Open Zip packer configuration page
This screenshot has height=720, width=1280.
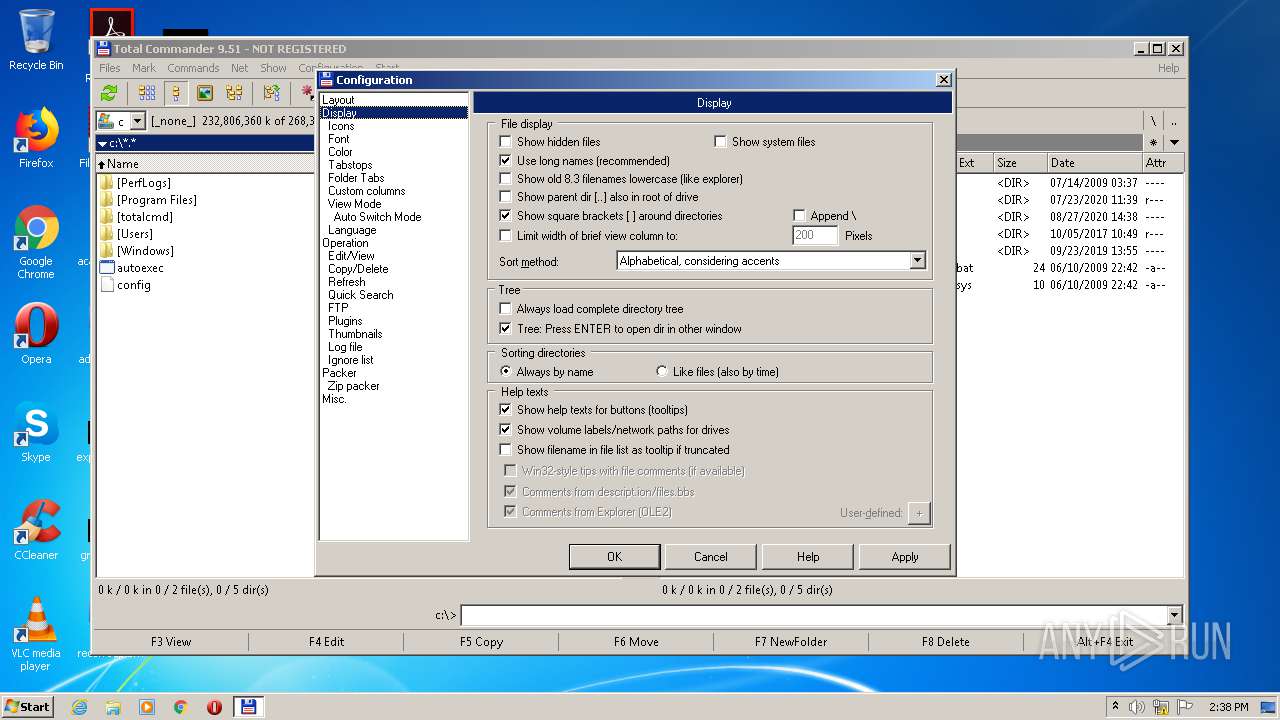pos(353,386)
